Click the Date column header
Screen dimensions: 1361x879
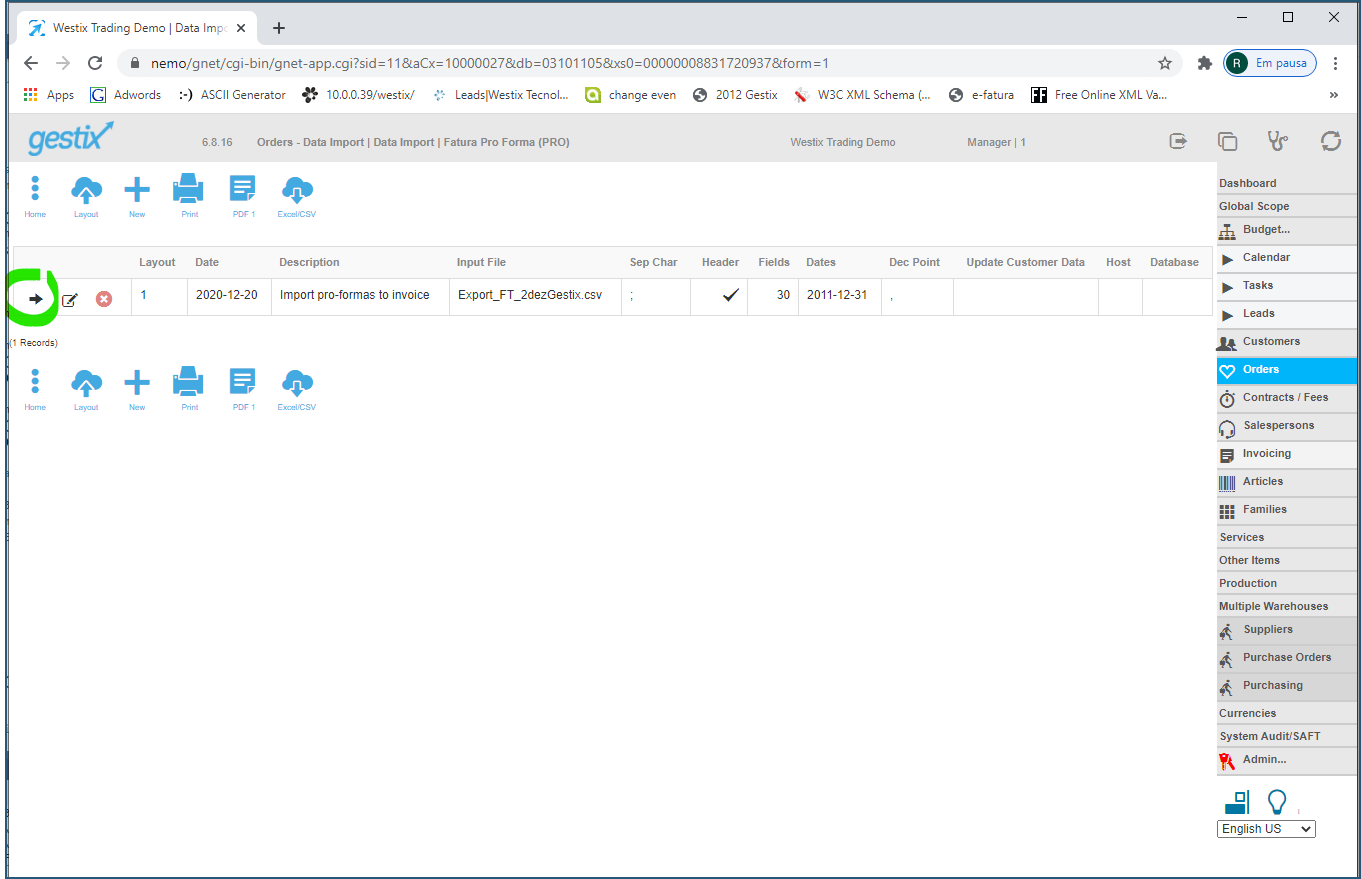(x=207, y=262)
